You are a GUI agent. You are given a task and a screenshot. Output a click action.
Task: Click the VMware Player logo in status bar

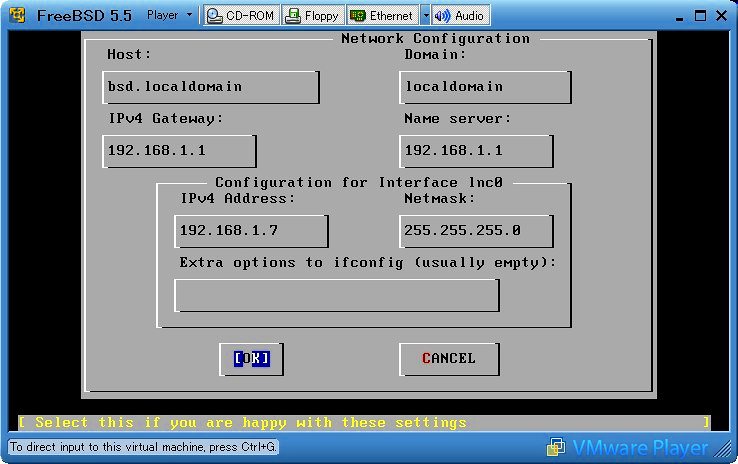click(x=628, y=447)
